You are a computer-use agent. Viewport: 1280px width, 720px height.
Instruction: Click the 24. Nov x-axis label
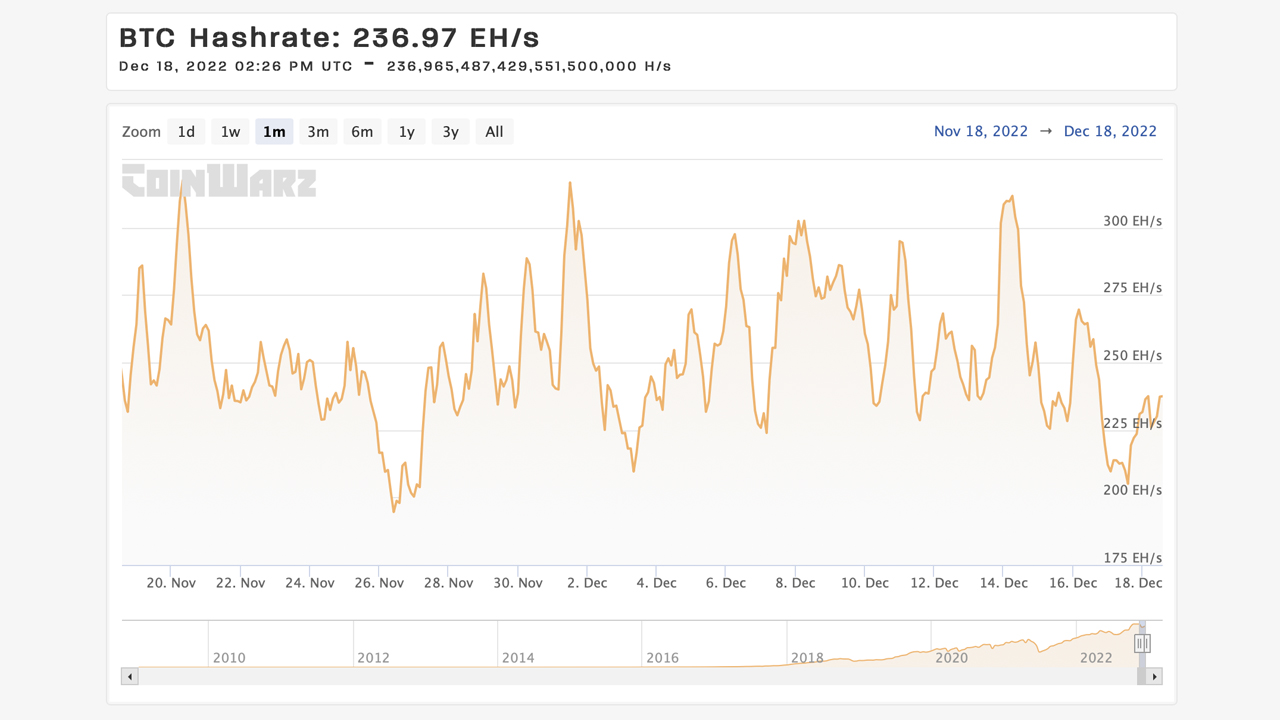tap(310, 583)
